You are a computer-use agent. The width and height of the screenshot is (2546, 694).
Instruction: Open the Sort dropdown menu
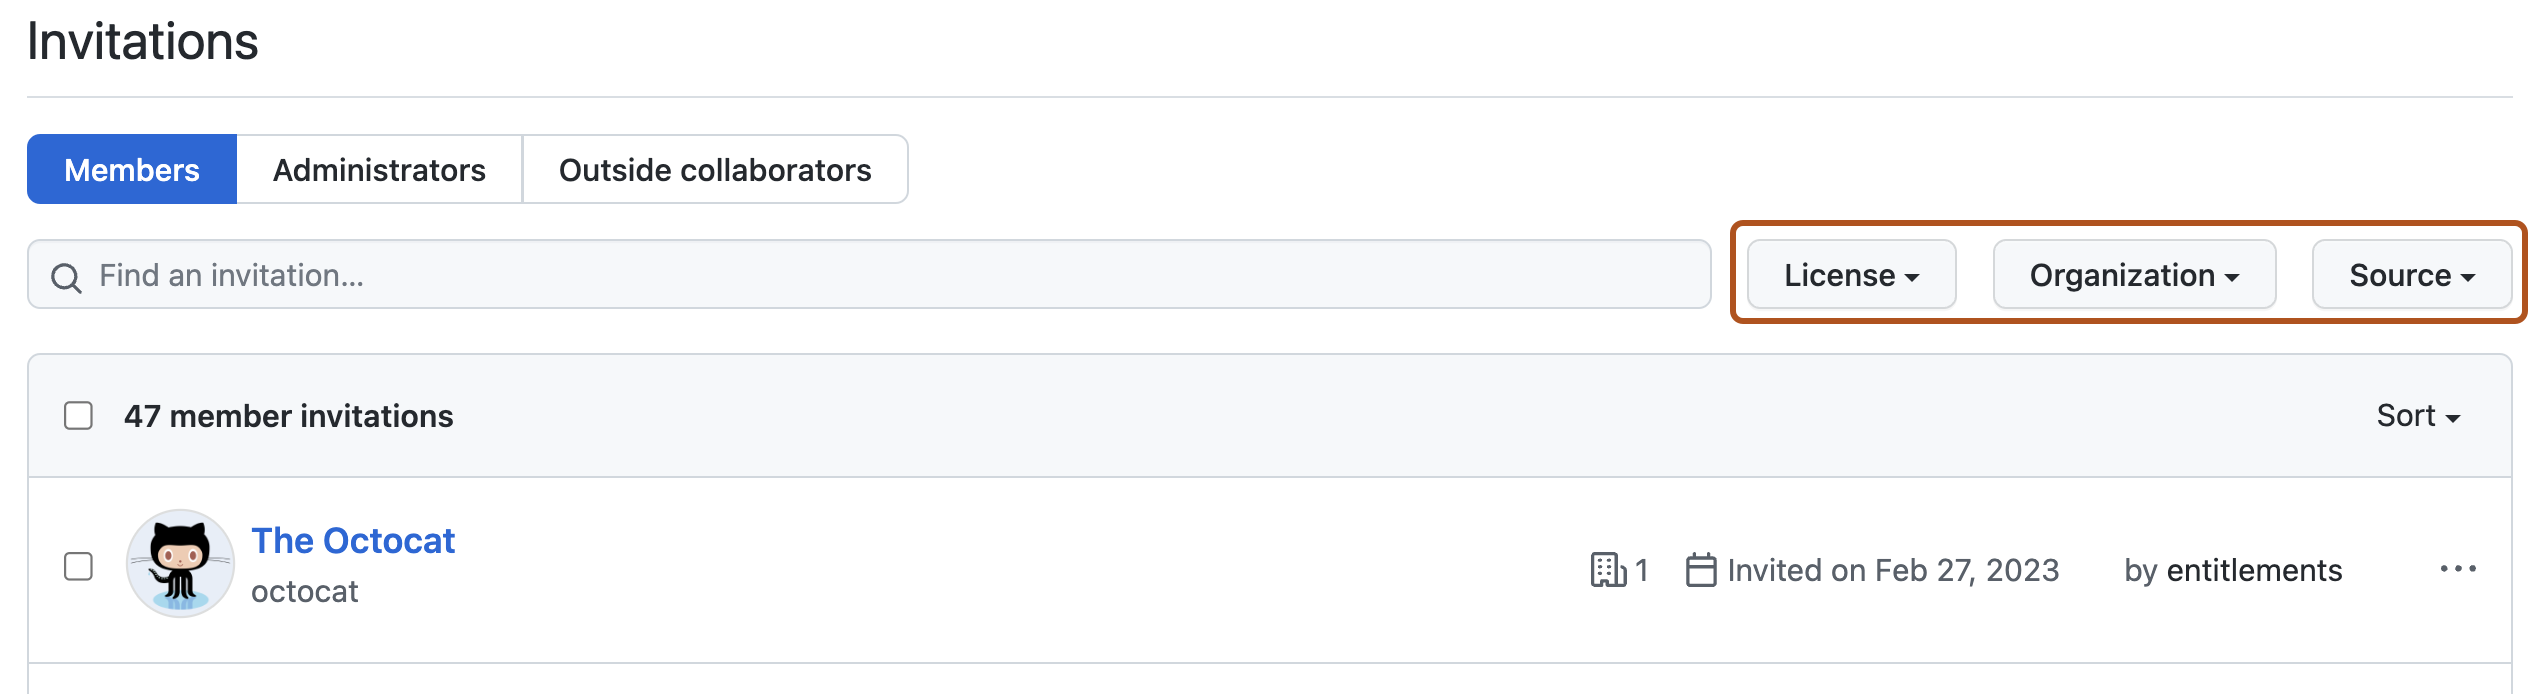(x=2417, y=415)
